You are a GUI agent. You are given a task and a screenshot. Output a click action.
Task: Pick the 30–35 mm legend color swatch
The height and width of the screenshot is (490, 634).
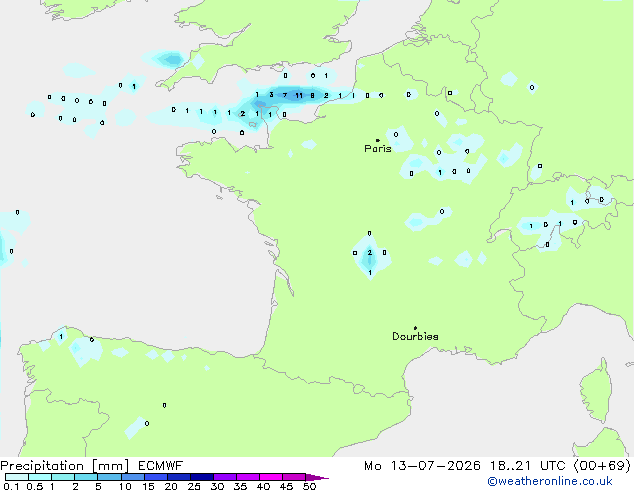(225, 477)
